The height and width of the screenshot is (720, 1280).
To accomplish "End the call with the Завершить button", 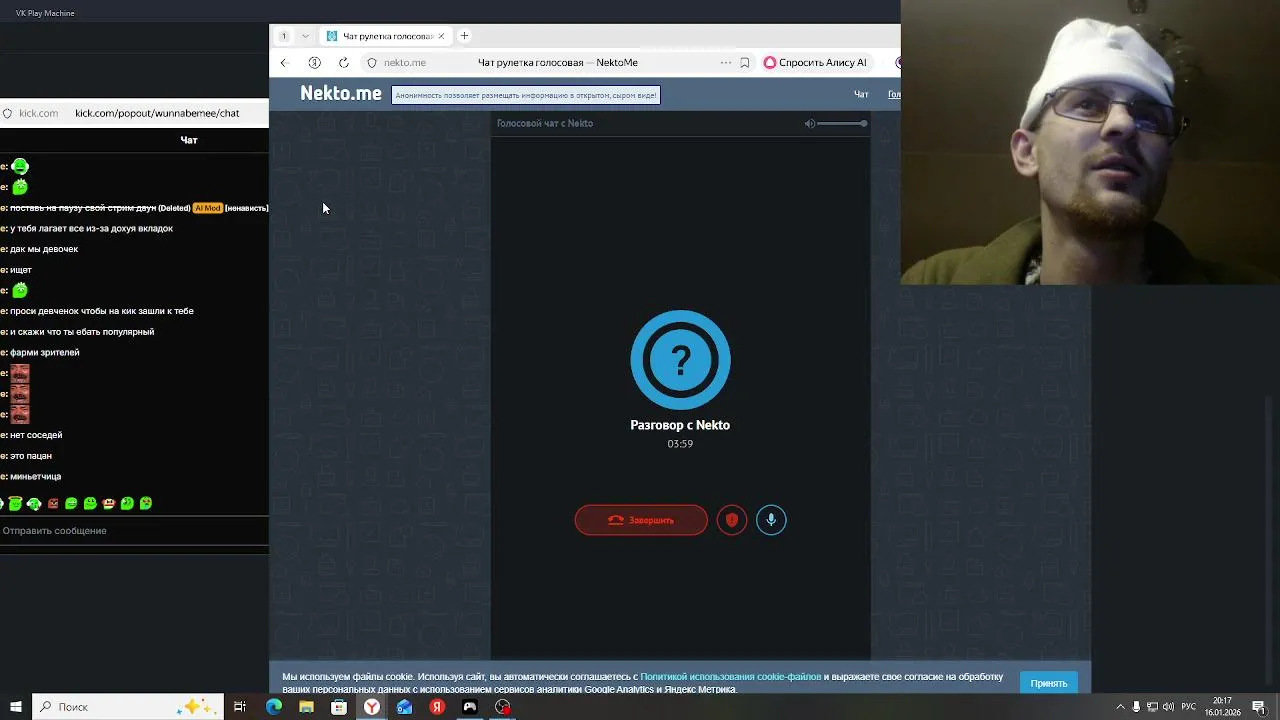I will tap(641, 520).
